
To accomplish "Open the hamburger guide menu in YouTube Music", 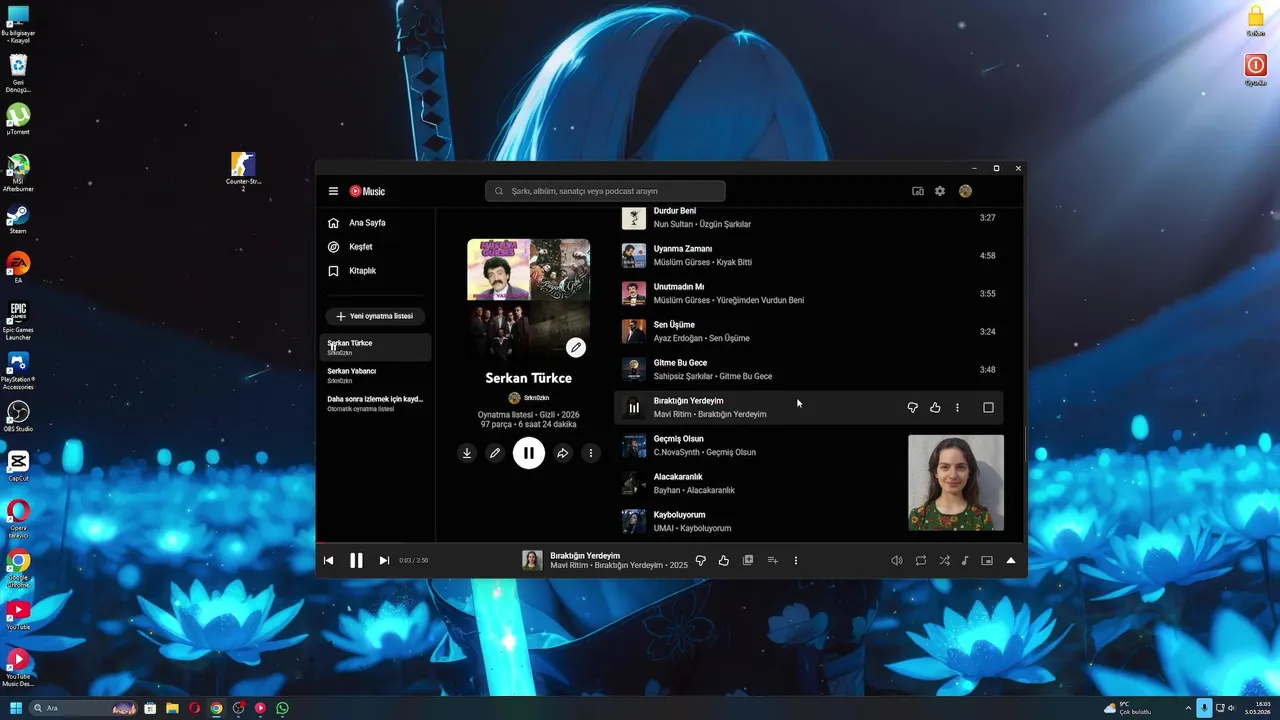I will [x=333, y=191].
